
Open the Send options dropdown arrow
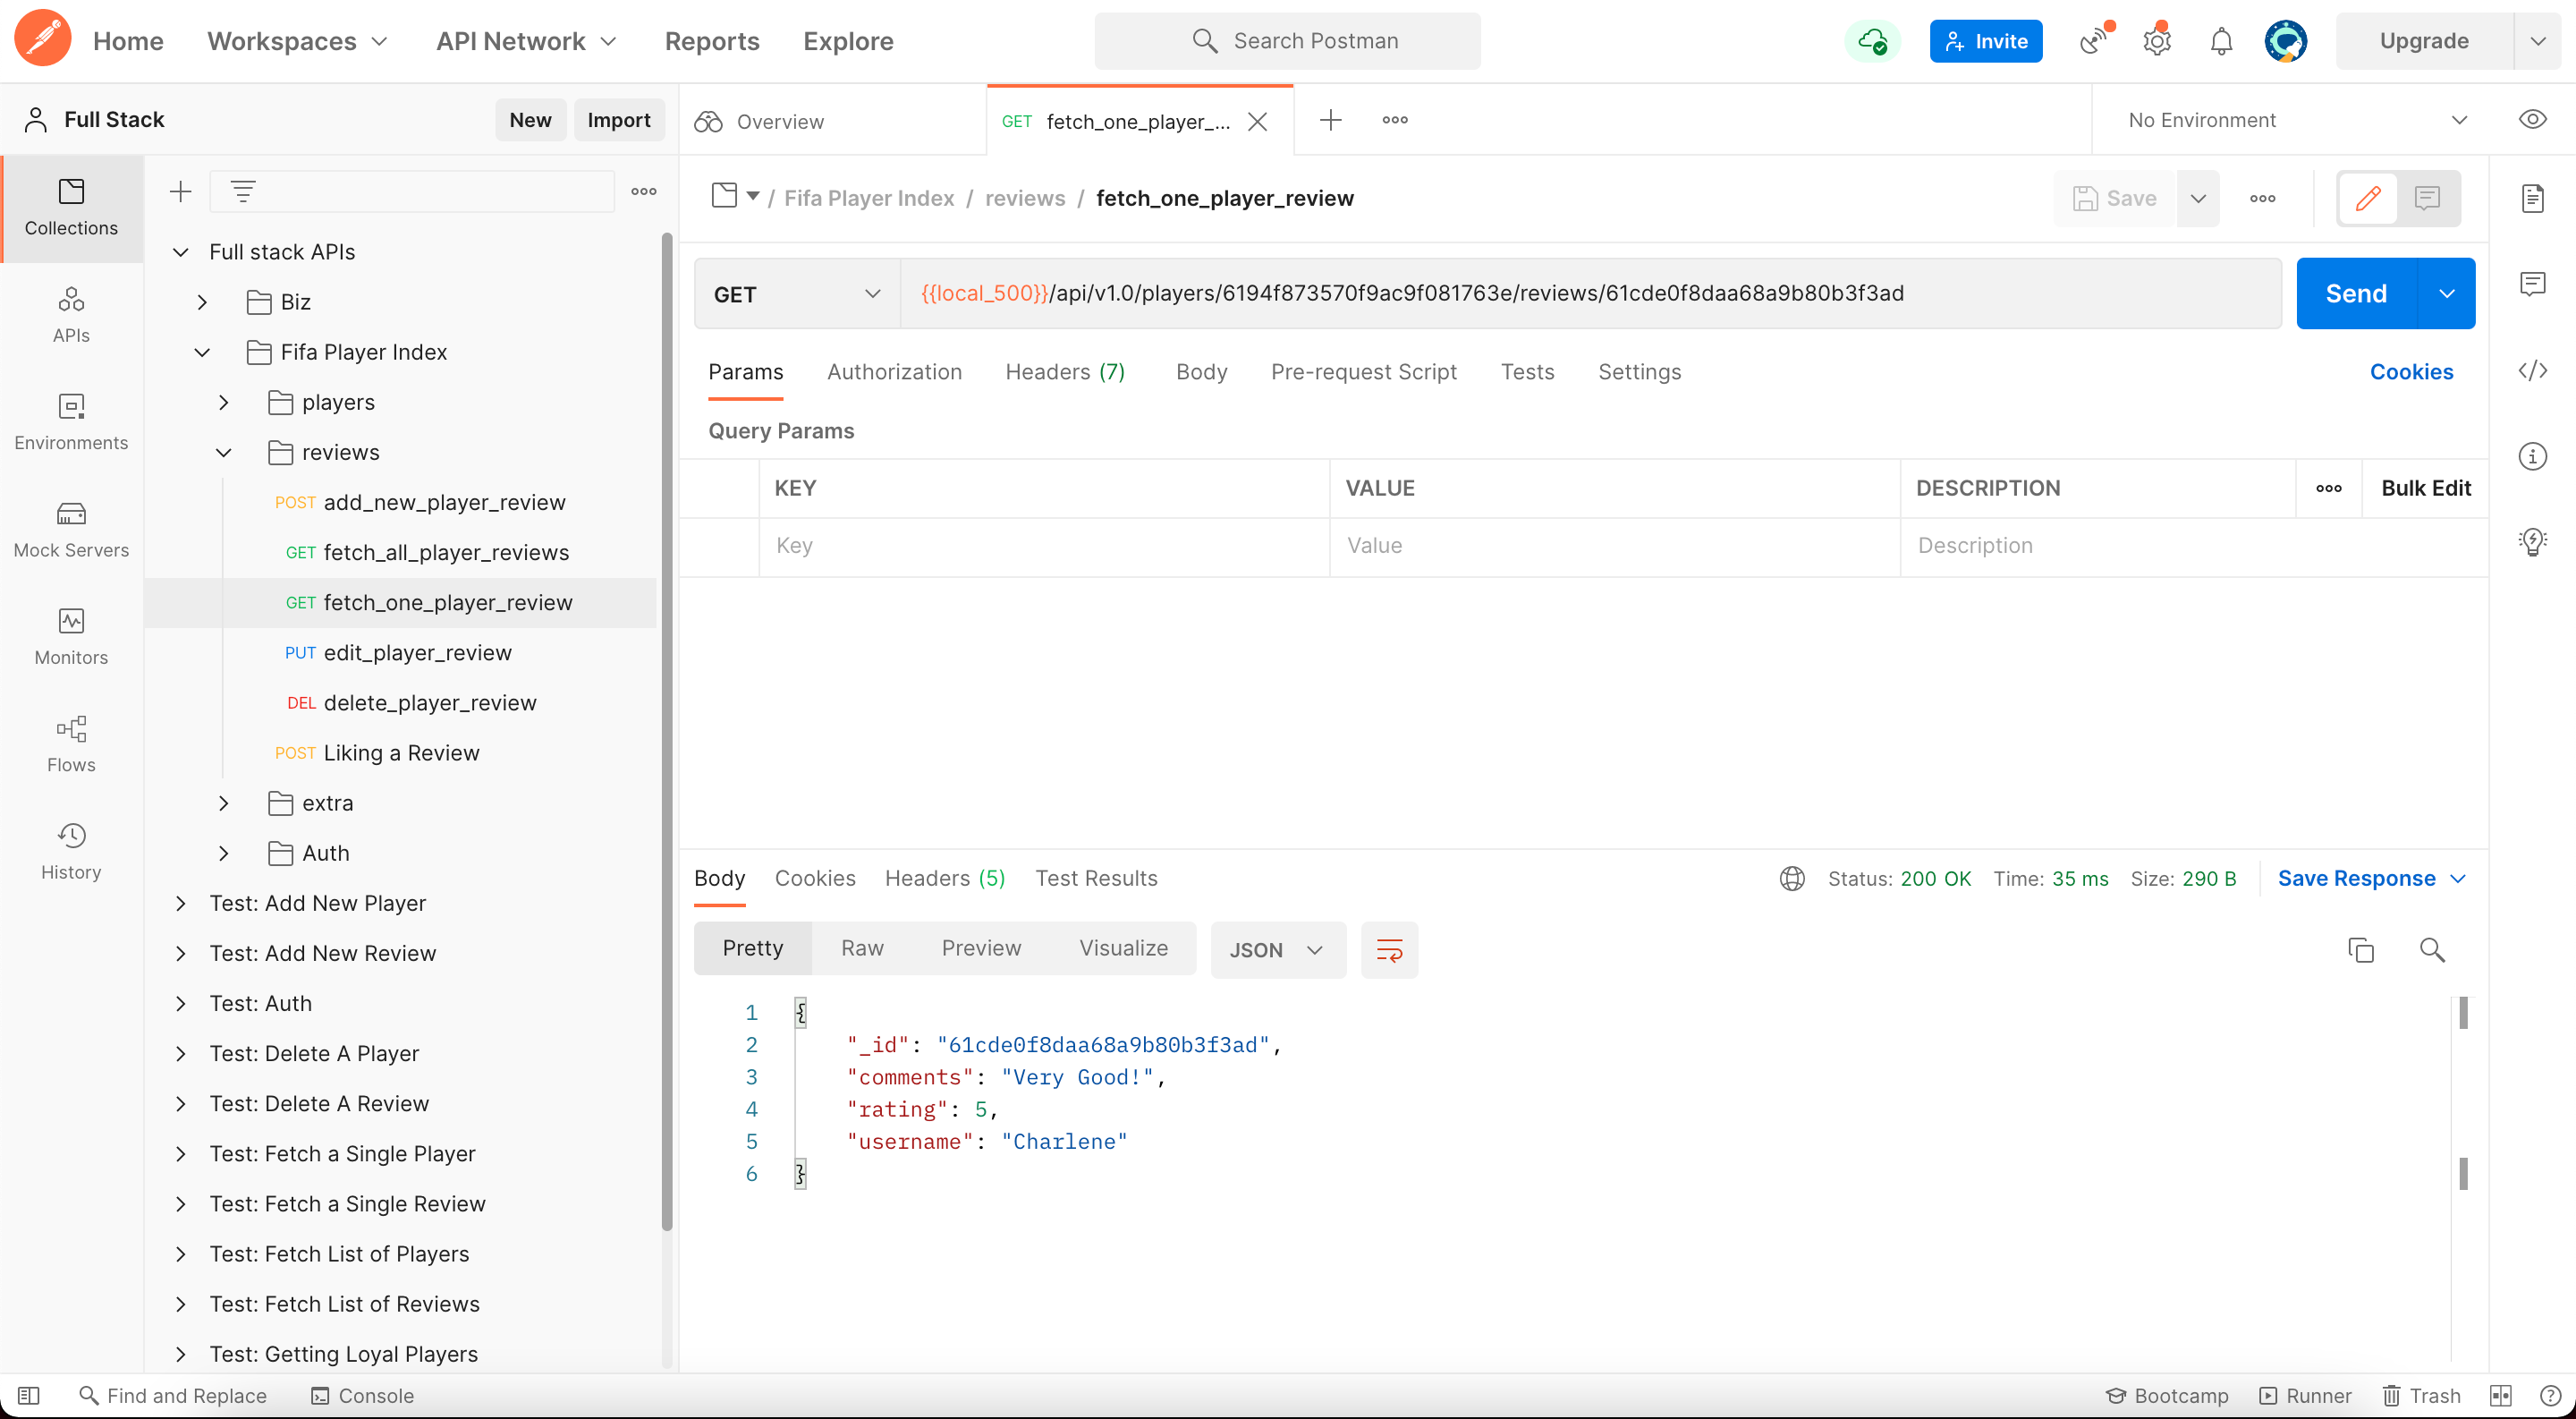tap(2446, 294)
